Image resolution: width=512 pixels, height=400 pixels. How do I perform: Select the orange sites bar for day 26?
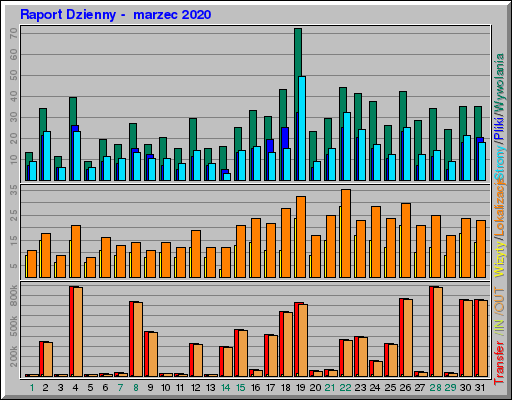[406, 240]
